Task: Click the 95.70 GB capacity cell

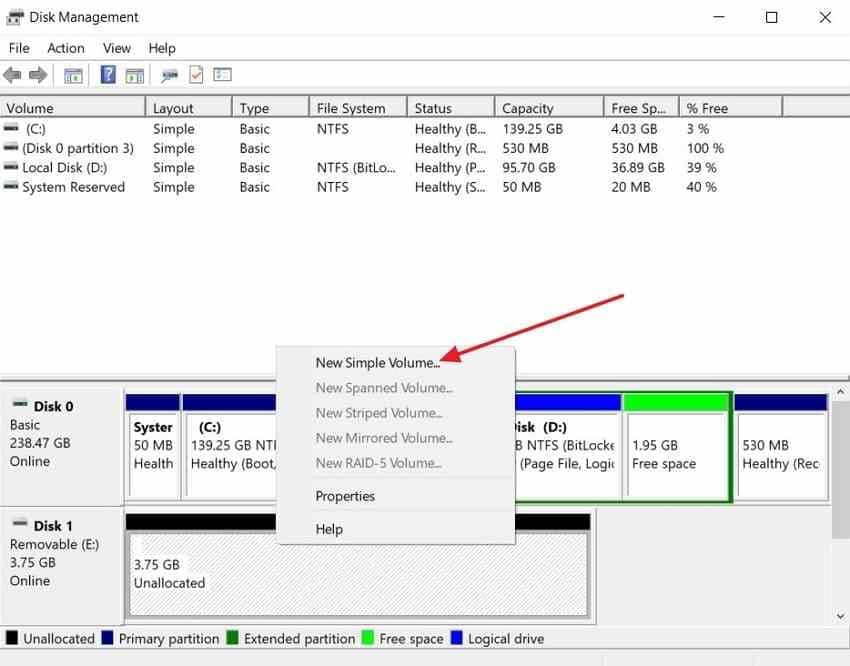Action: pos(529,168)
